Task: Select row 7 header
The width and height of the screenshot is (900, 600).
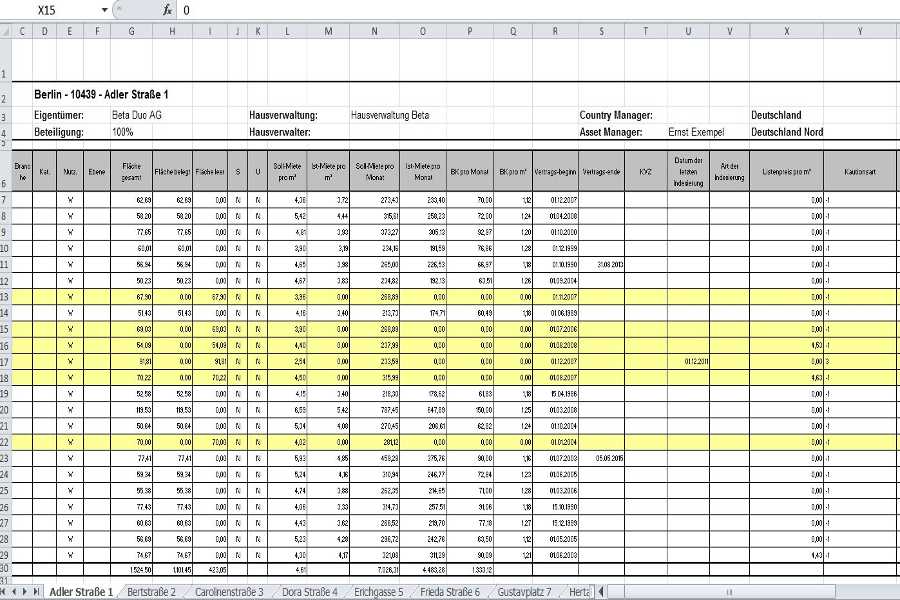Action: (5, 200)
